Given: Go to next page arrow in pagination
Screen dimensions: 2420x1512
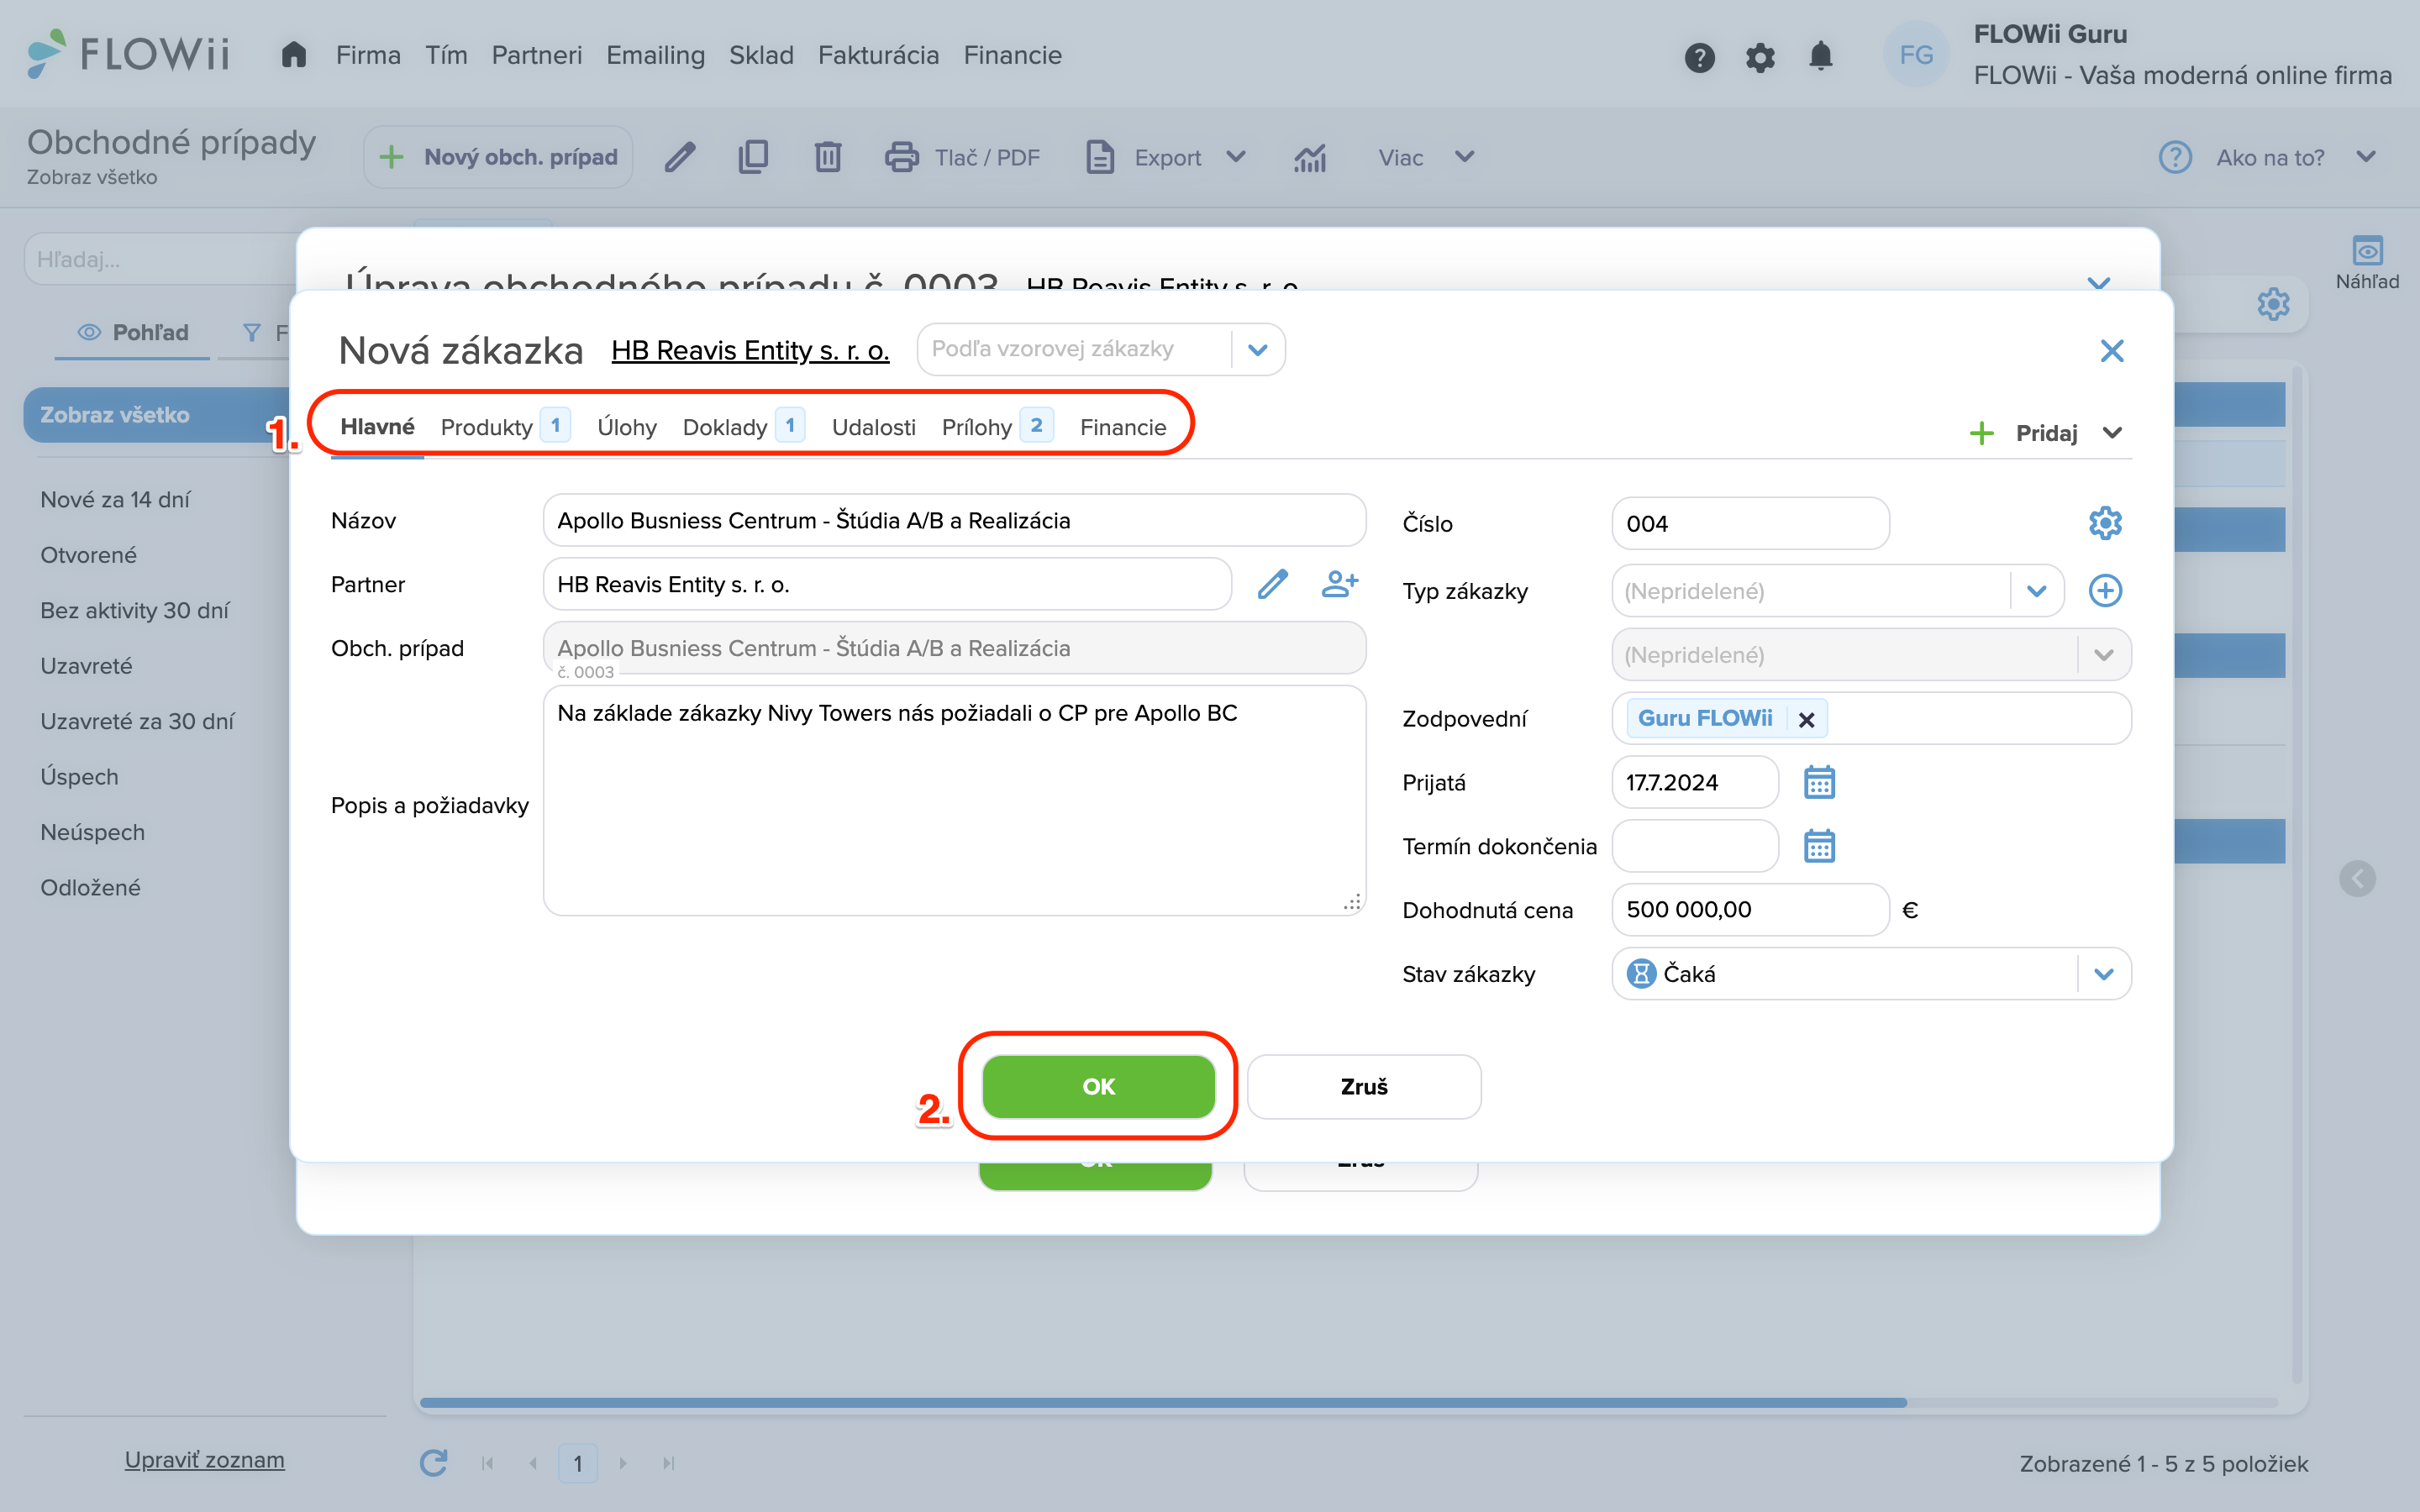Looking at the screenshot, I should tap(623, 1463).
